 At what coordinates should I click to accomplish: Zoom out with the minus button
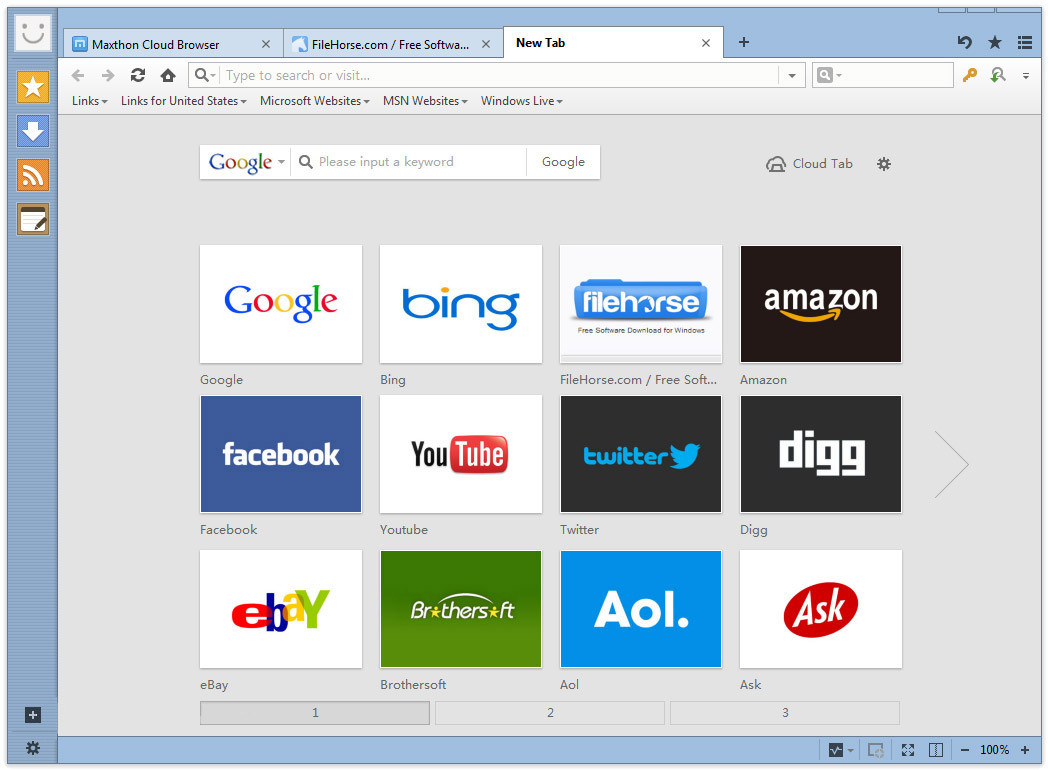pos(964,750)
